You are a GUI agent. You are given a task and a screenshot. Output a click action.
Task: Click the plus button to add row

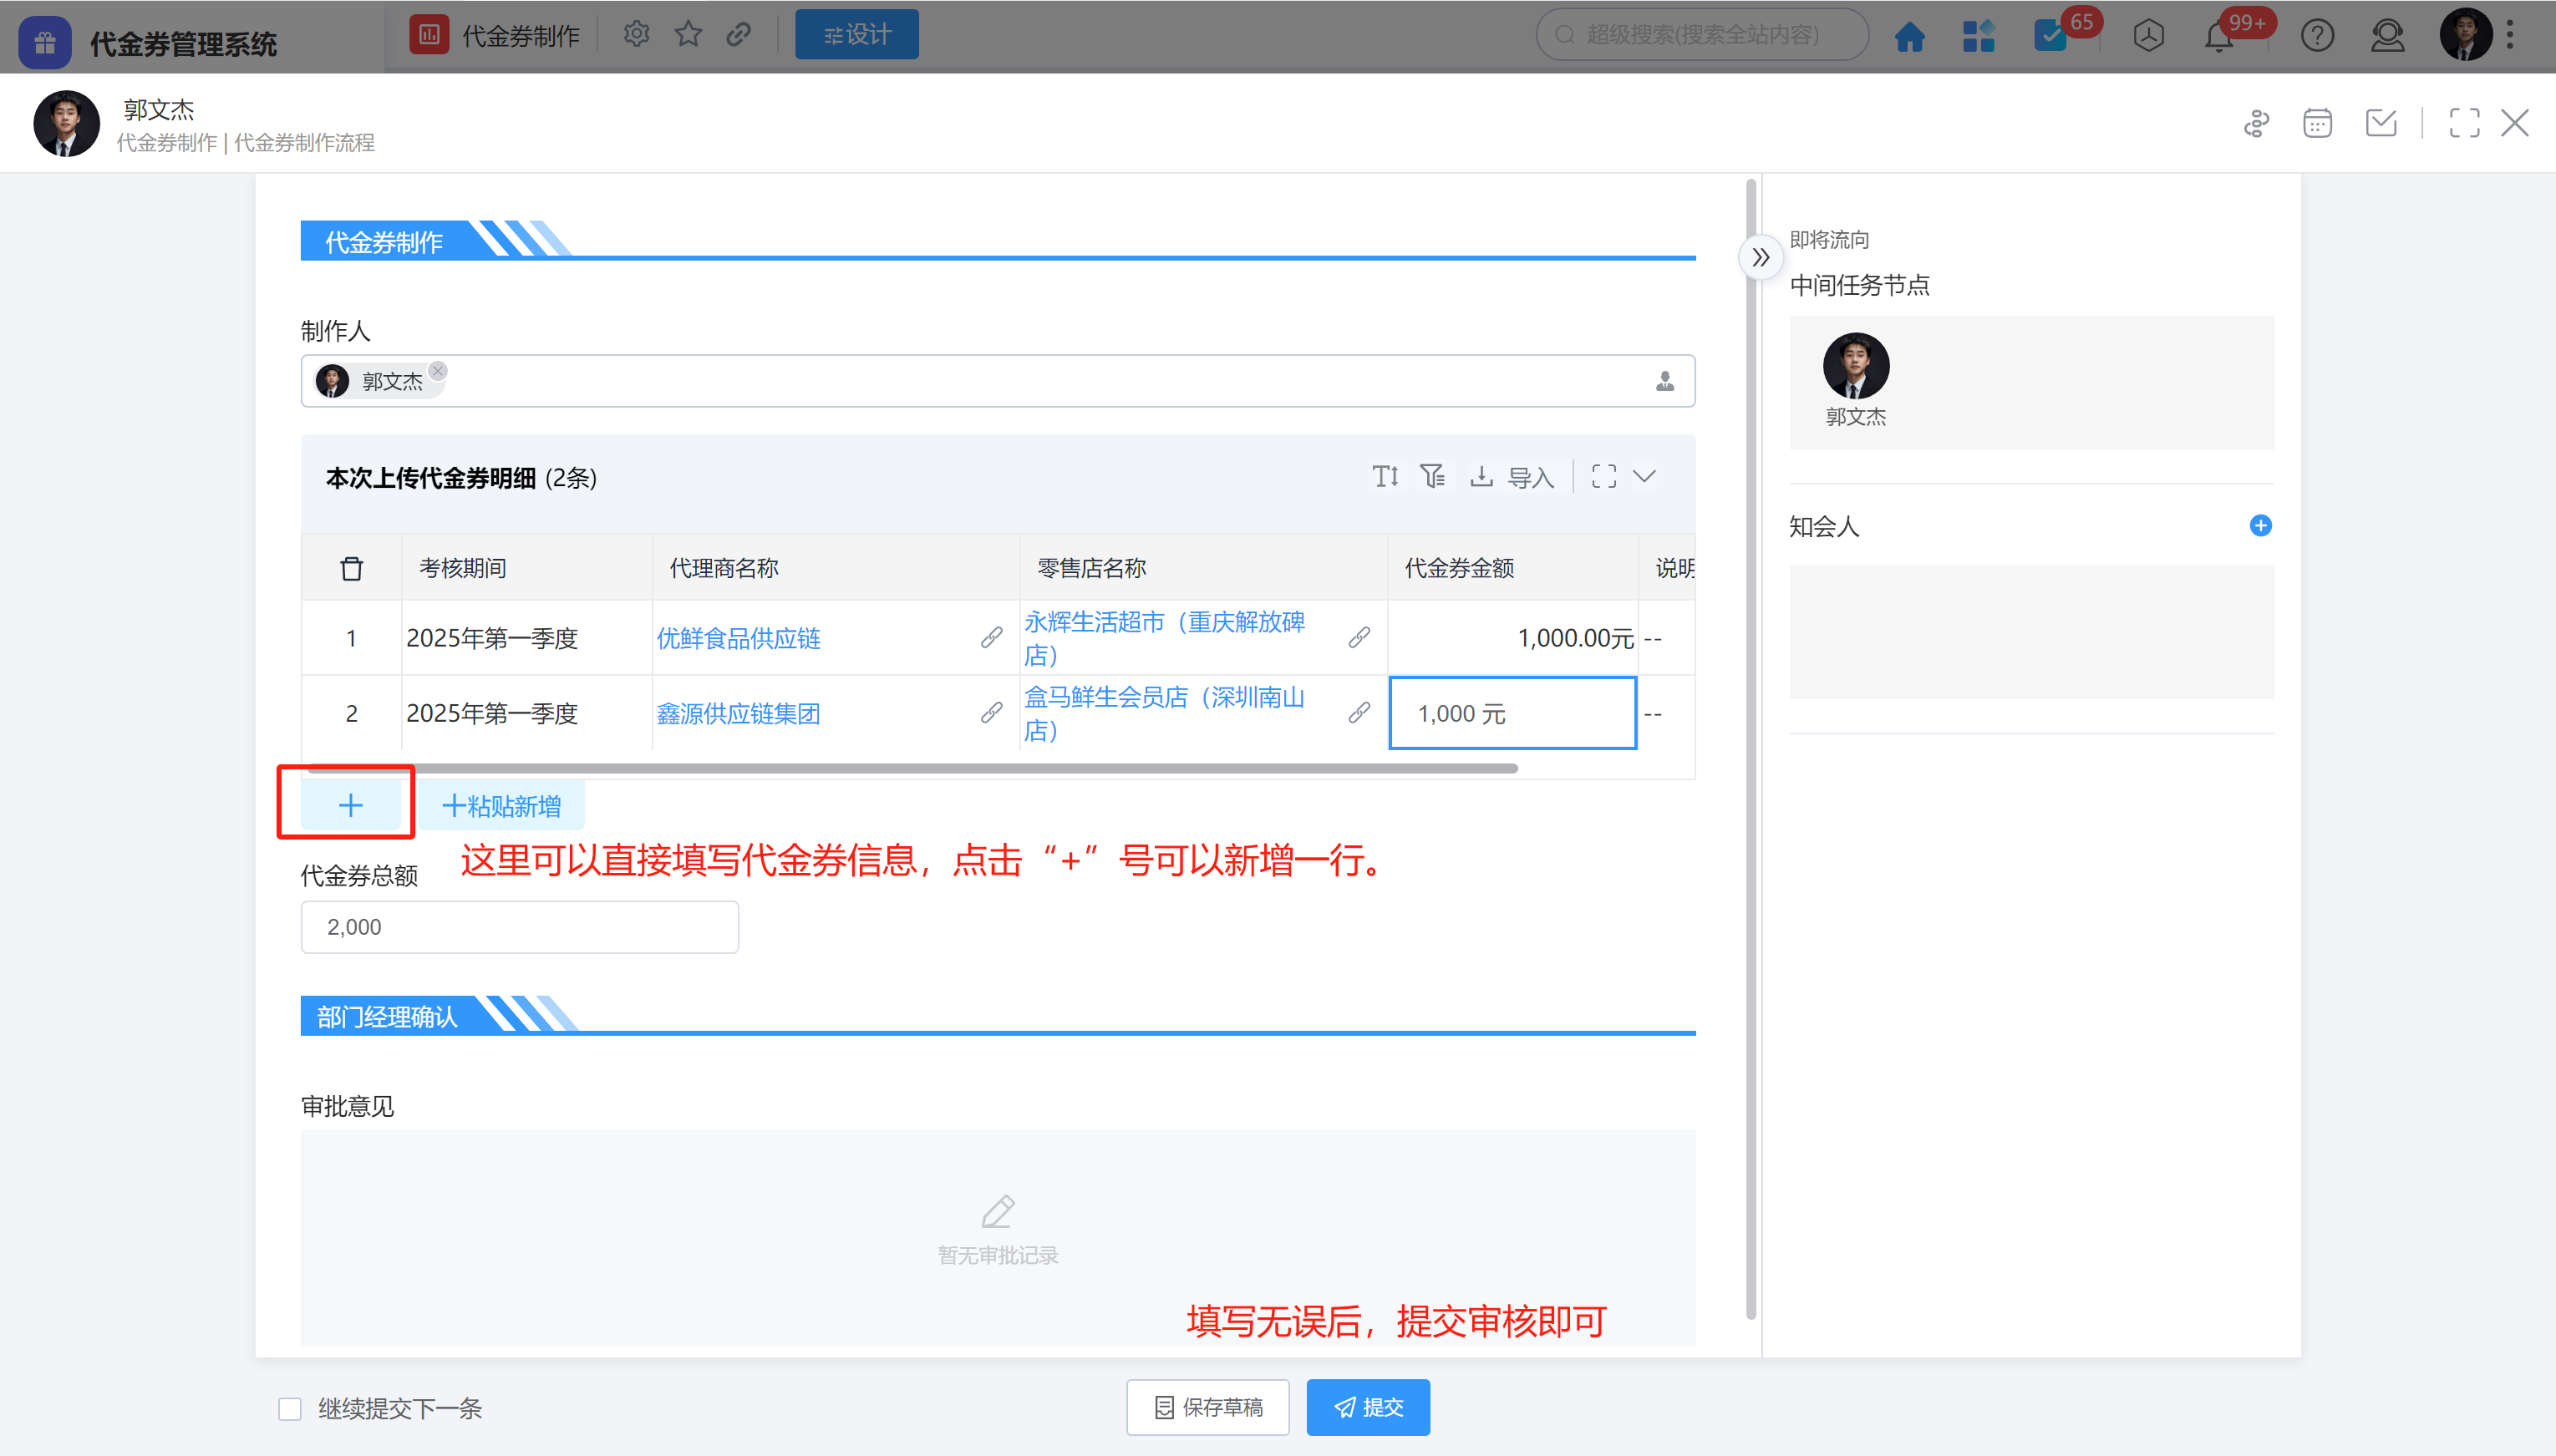[350, 805]
